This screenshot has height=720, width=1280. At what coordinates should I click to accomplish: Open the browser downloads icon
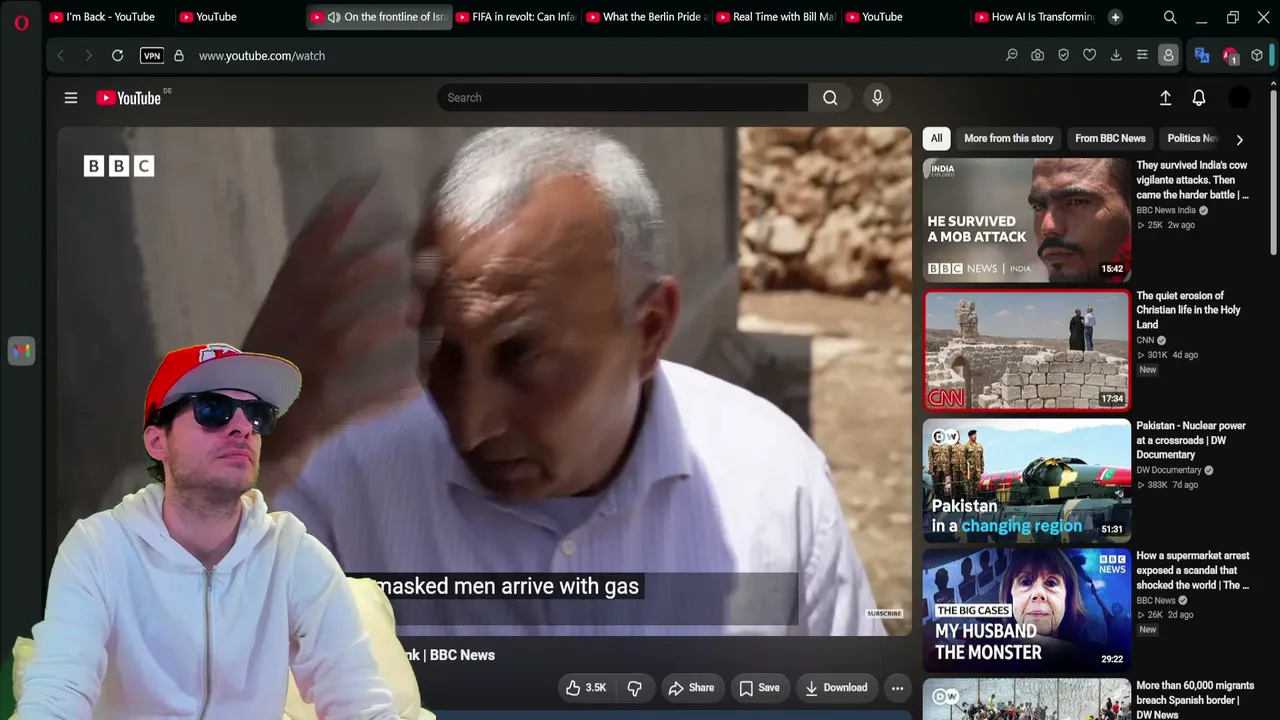click(1116, 56)
